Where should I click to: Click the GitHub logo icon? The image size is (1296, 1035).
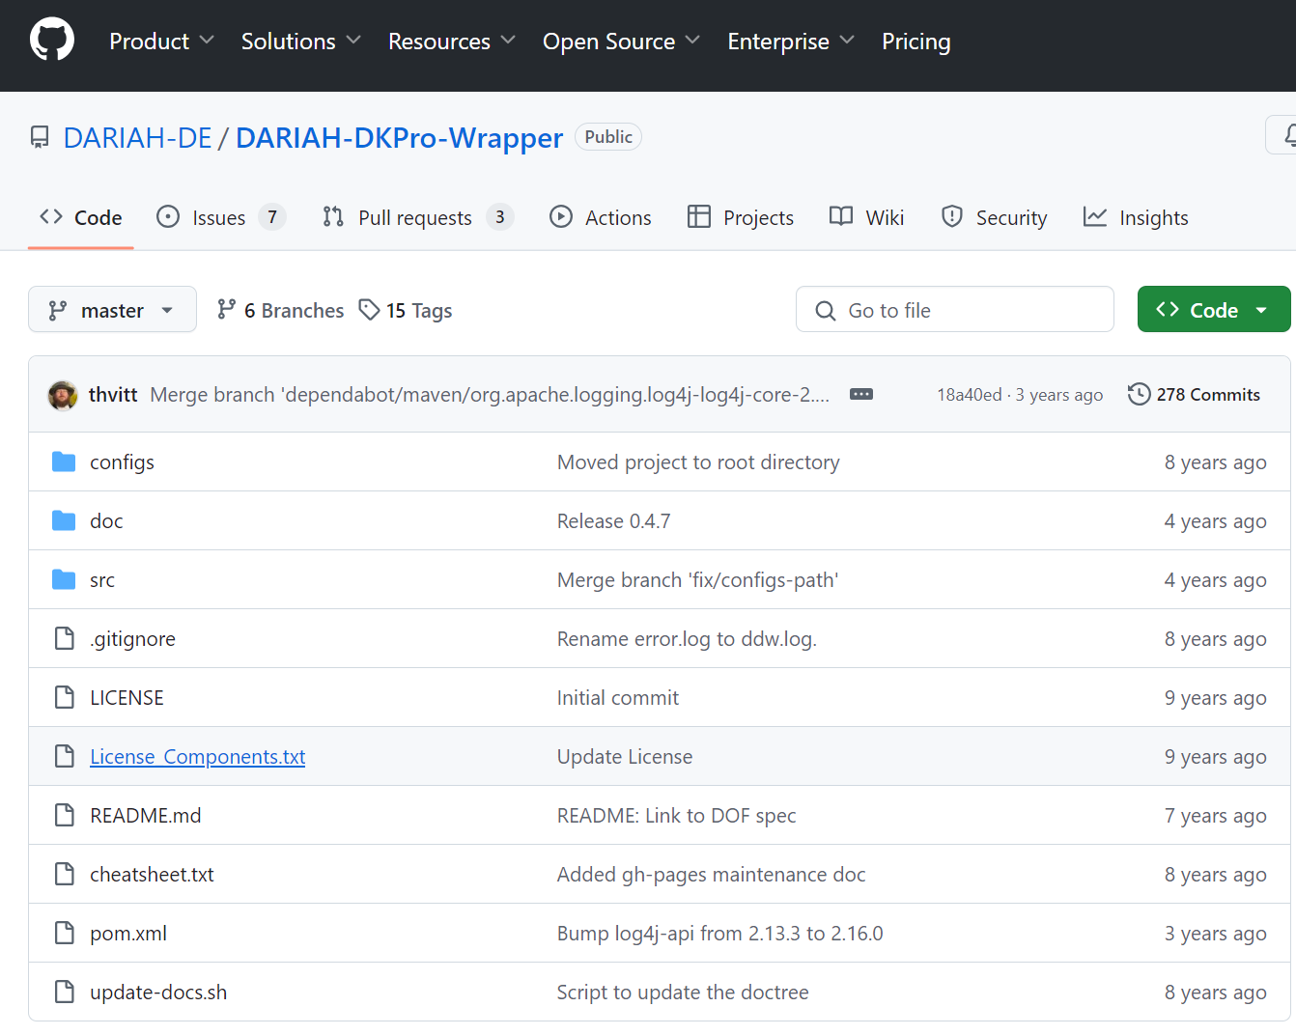(52, 40)
